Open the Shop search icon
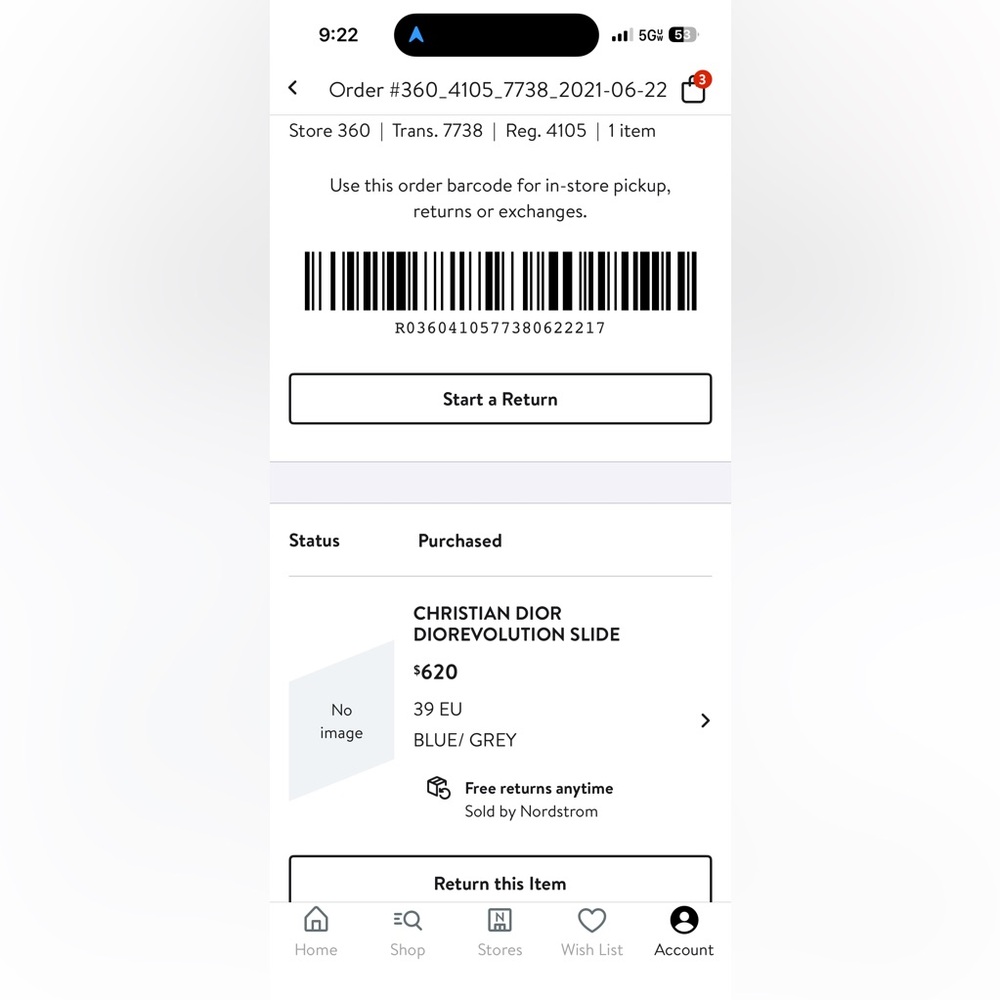 [x=407, y=920]
